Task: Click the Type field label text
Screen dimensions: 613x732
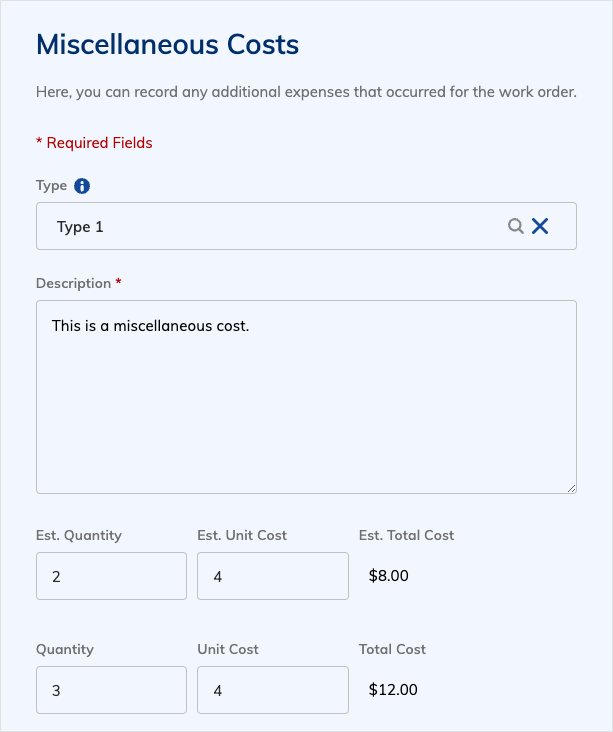Action: pos(51,186)
